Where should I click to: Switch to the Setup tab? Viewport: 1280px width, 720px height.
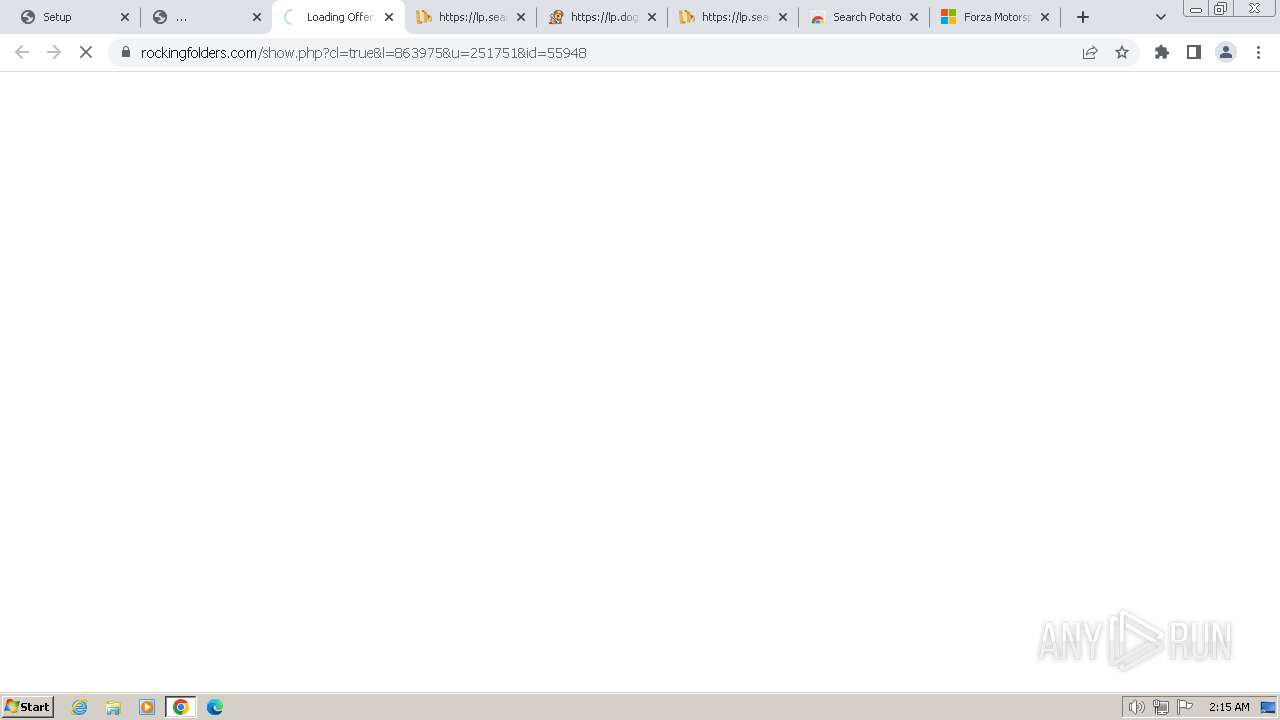pos(72,17)
